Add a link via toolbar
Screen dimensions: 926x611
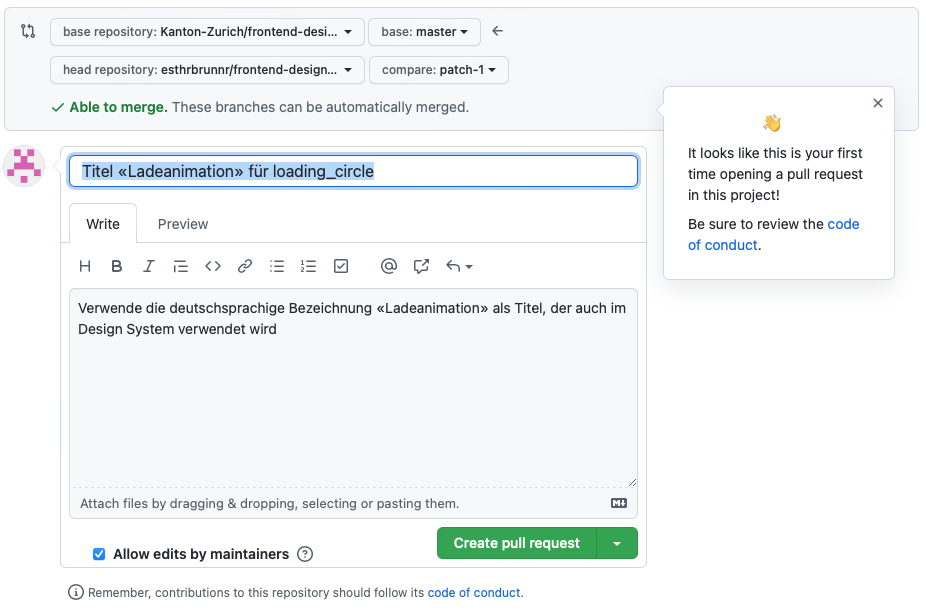click(245, 266)
